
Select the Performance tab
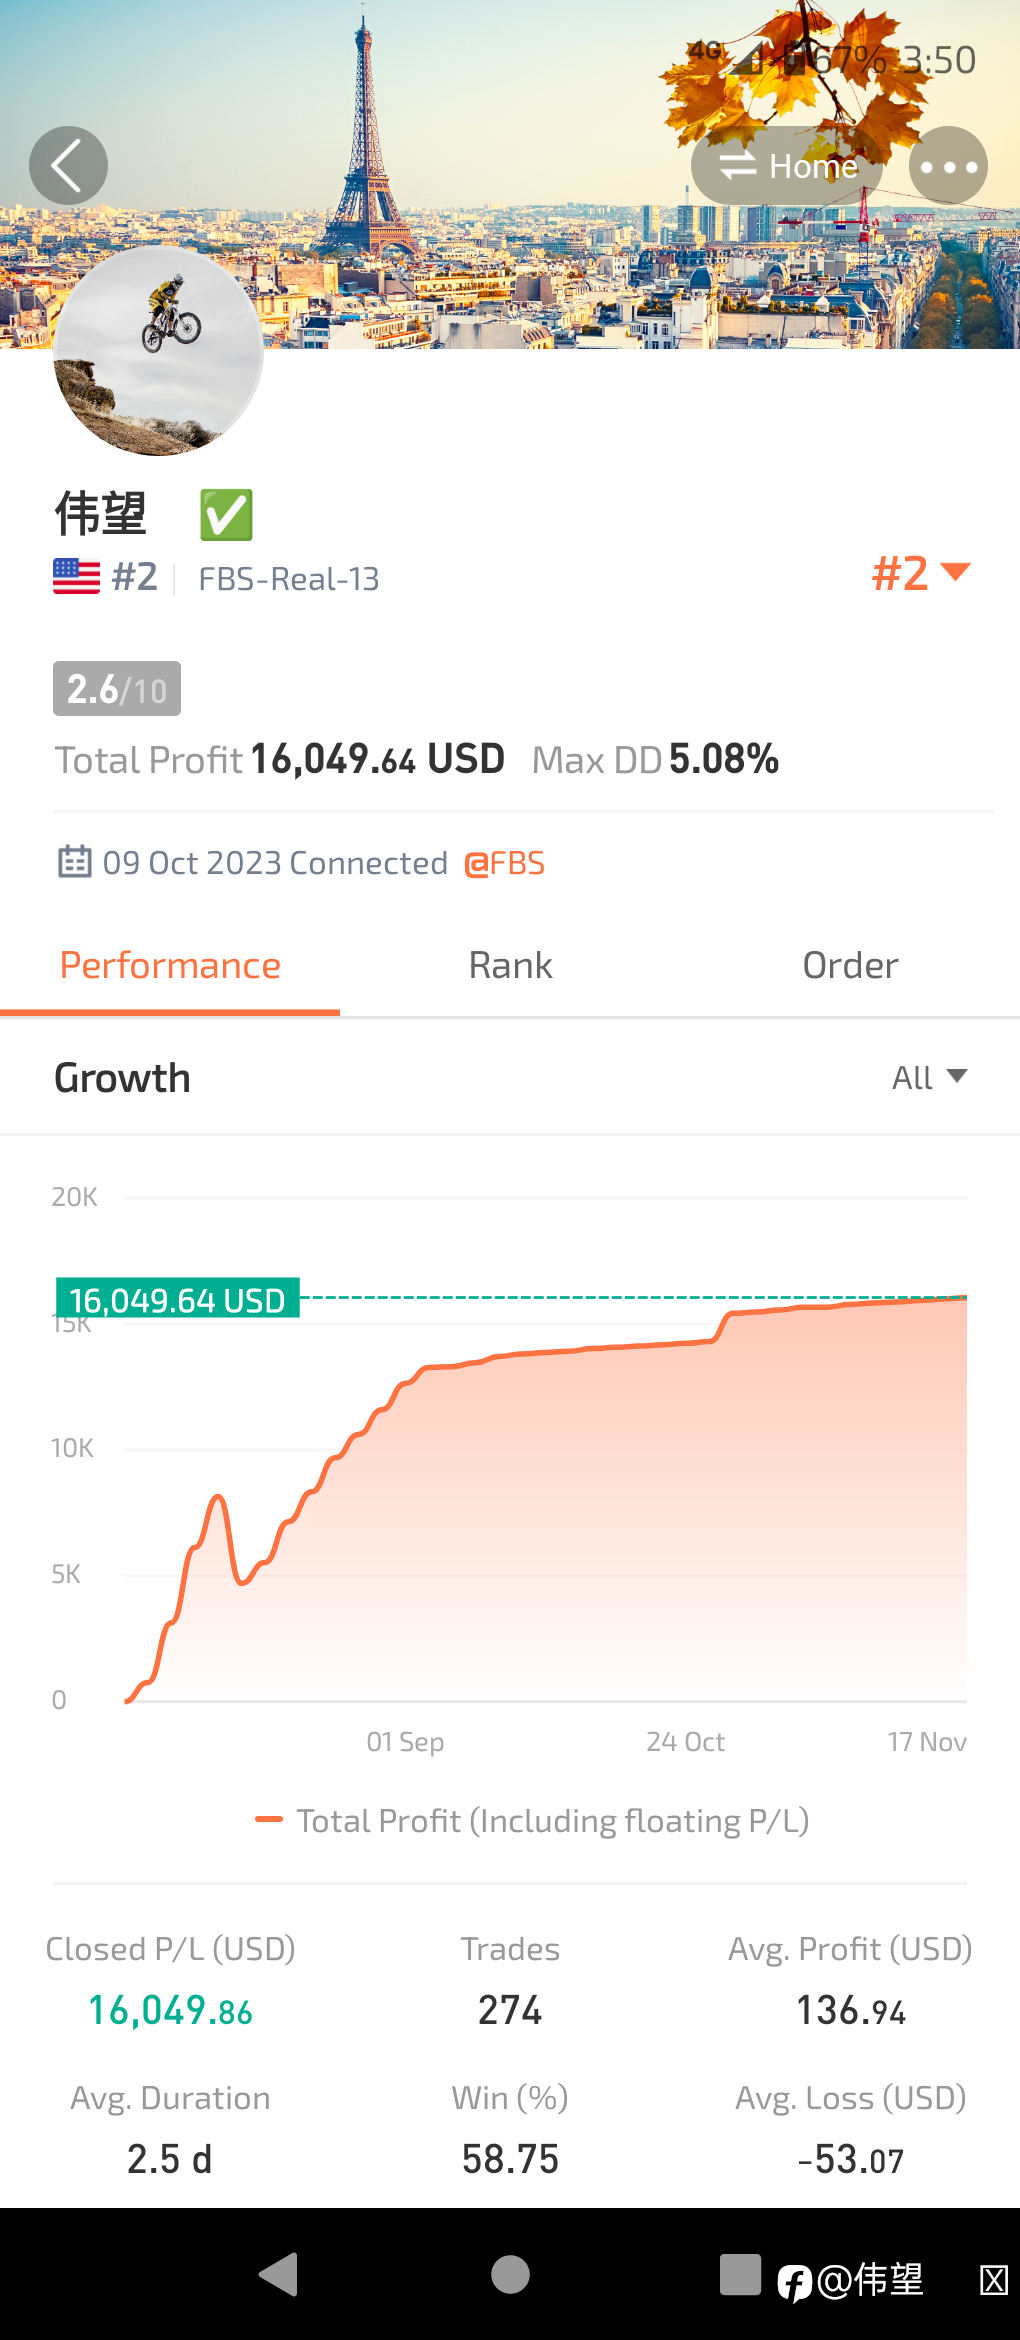pos(170,966)
